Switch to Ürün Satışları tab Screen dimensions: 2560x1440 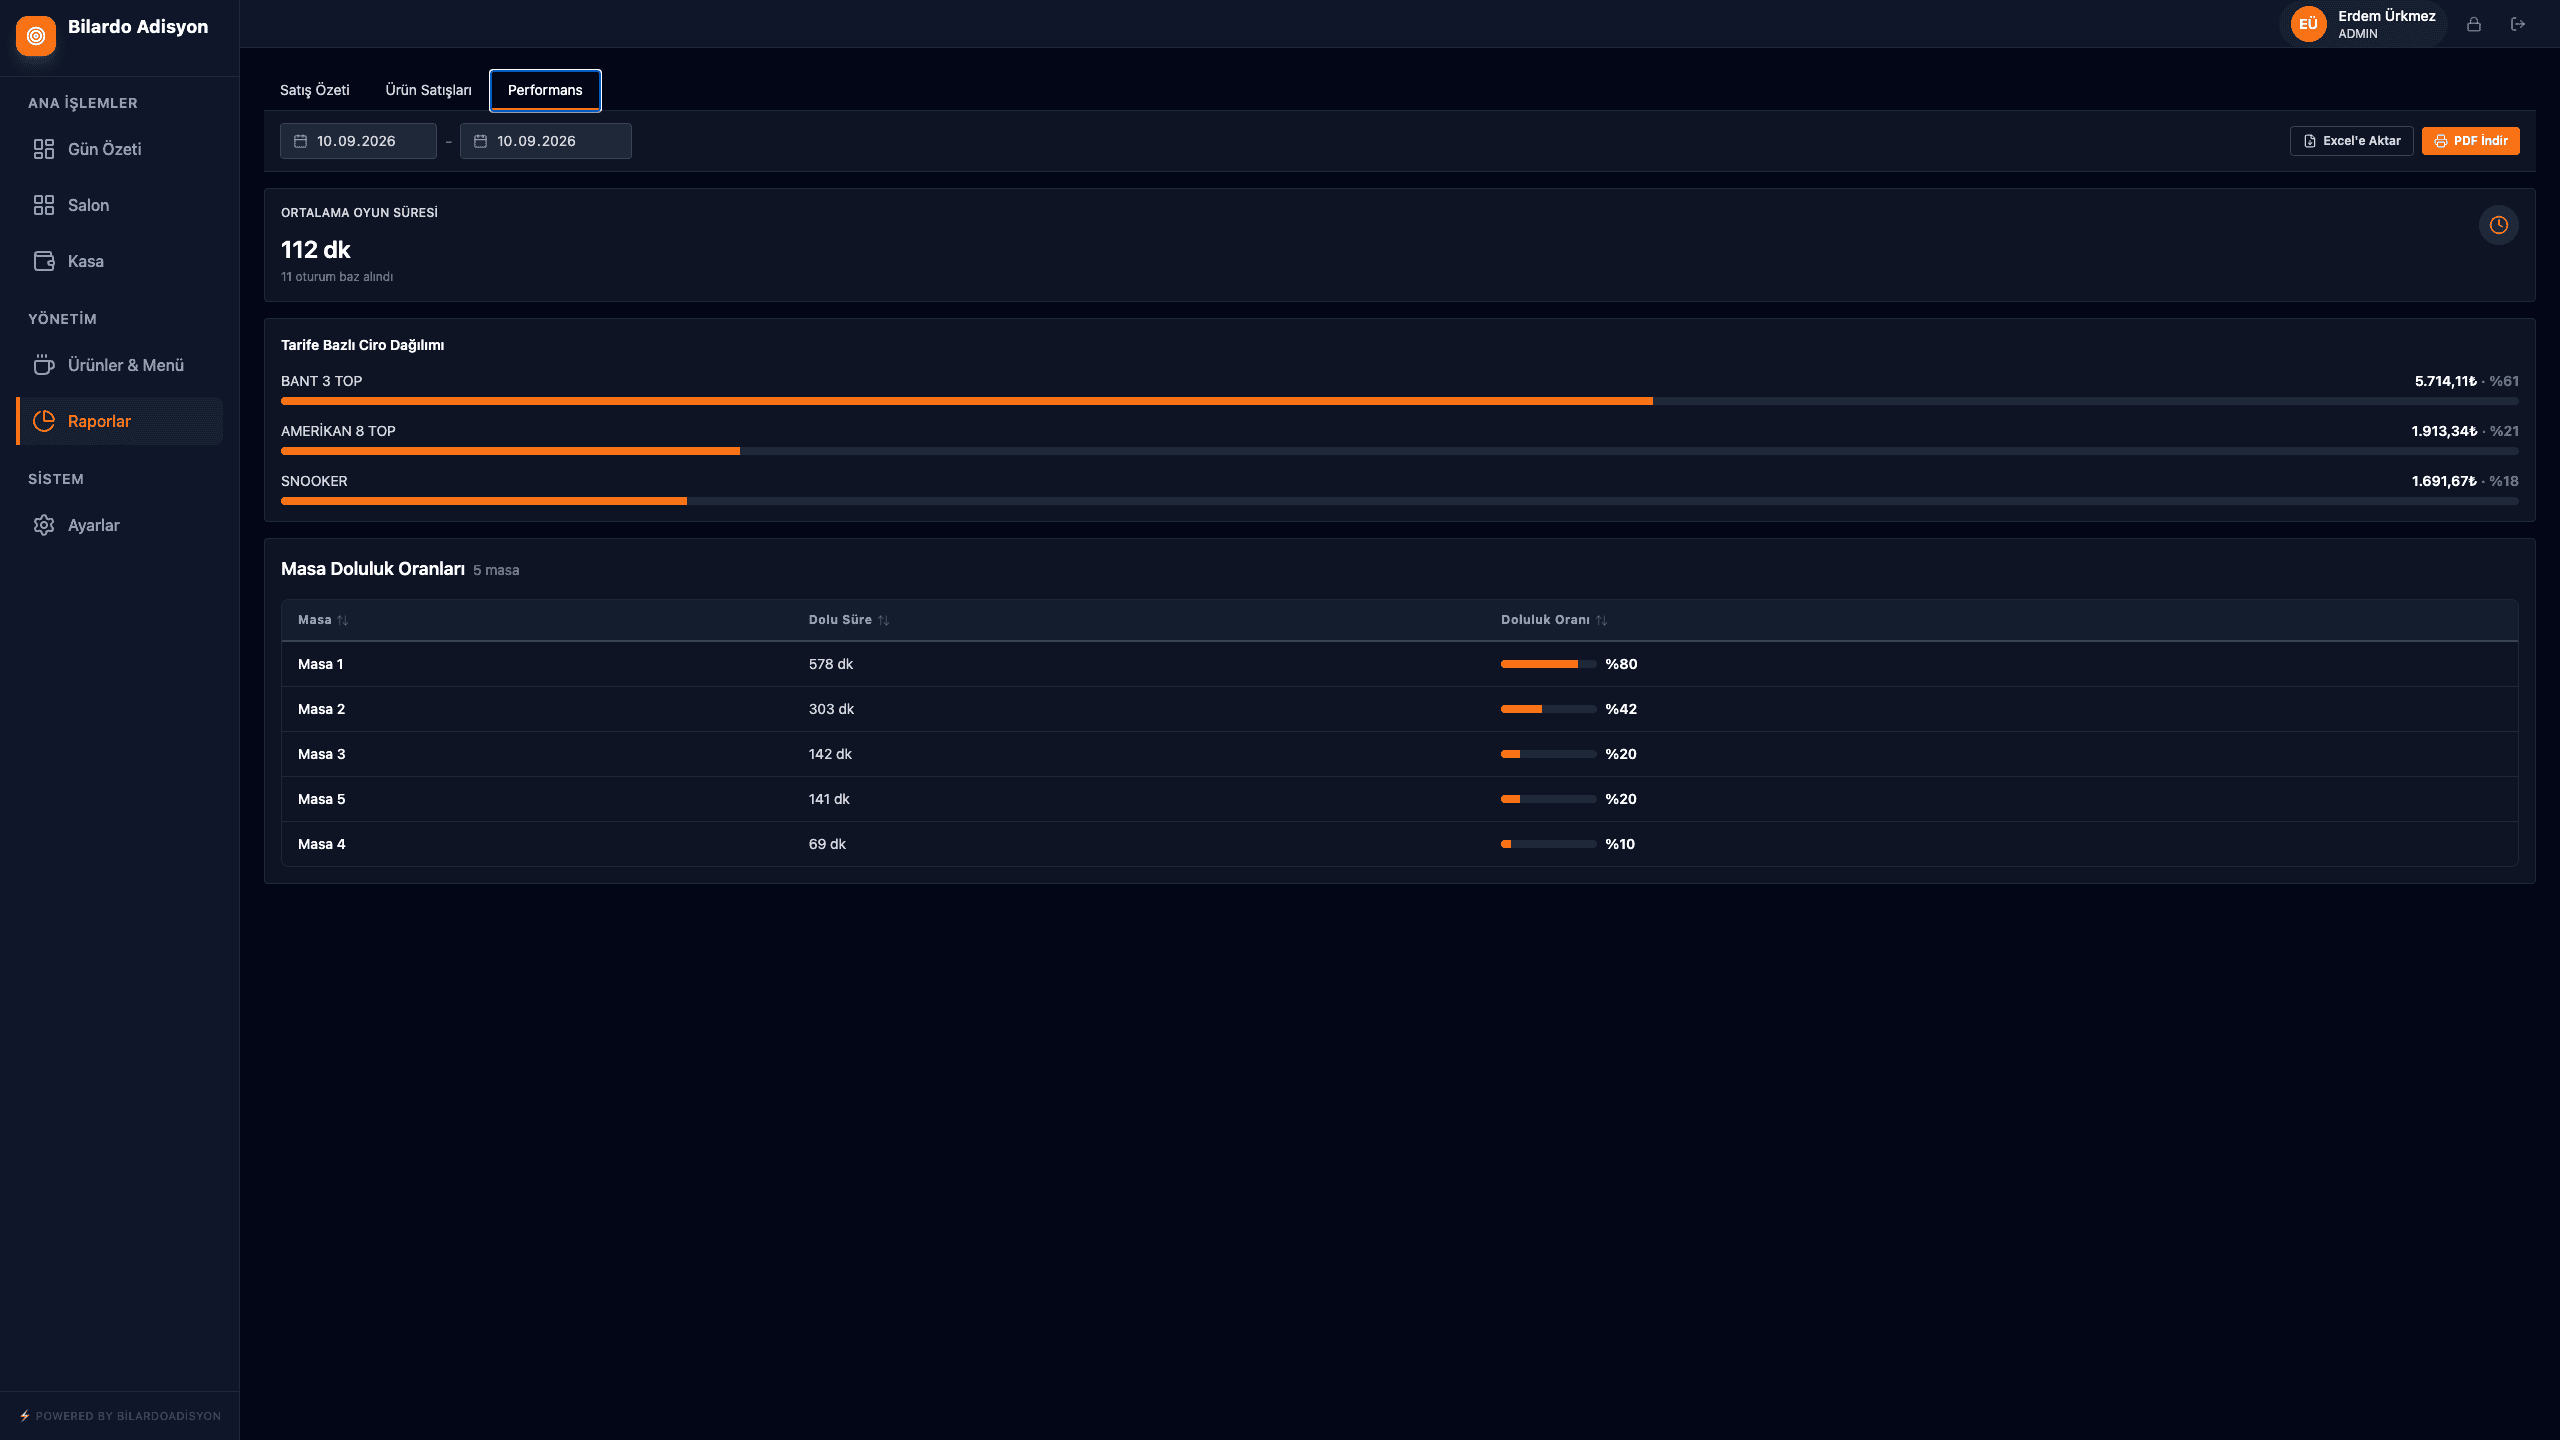428,90
